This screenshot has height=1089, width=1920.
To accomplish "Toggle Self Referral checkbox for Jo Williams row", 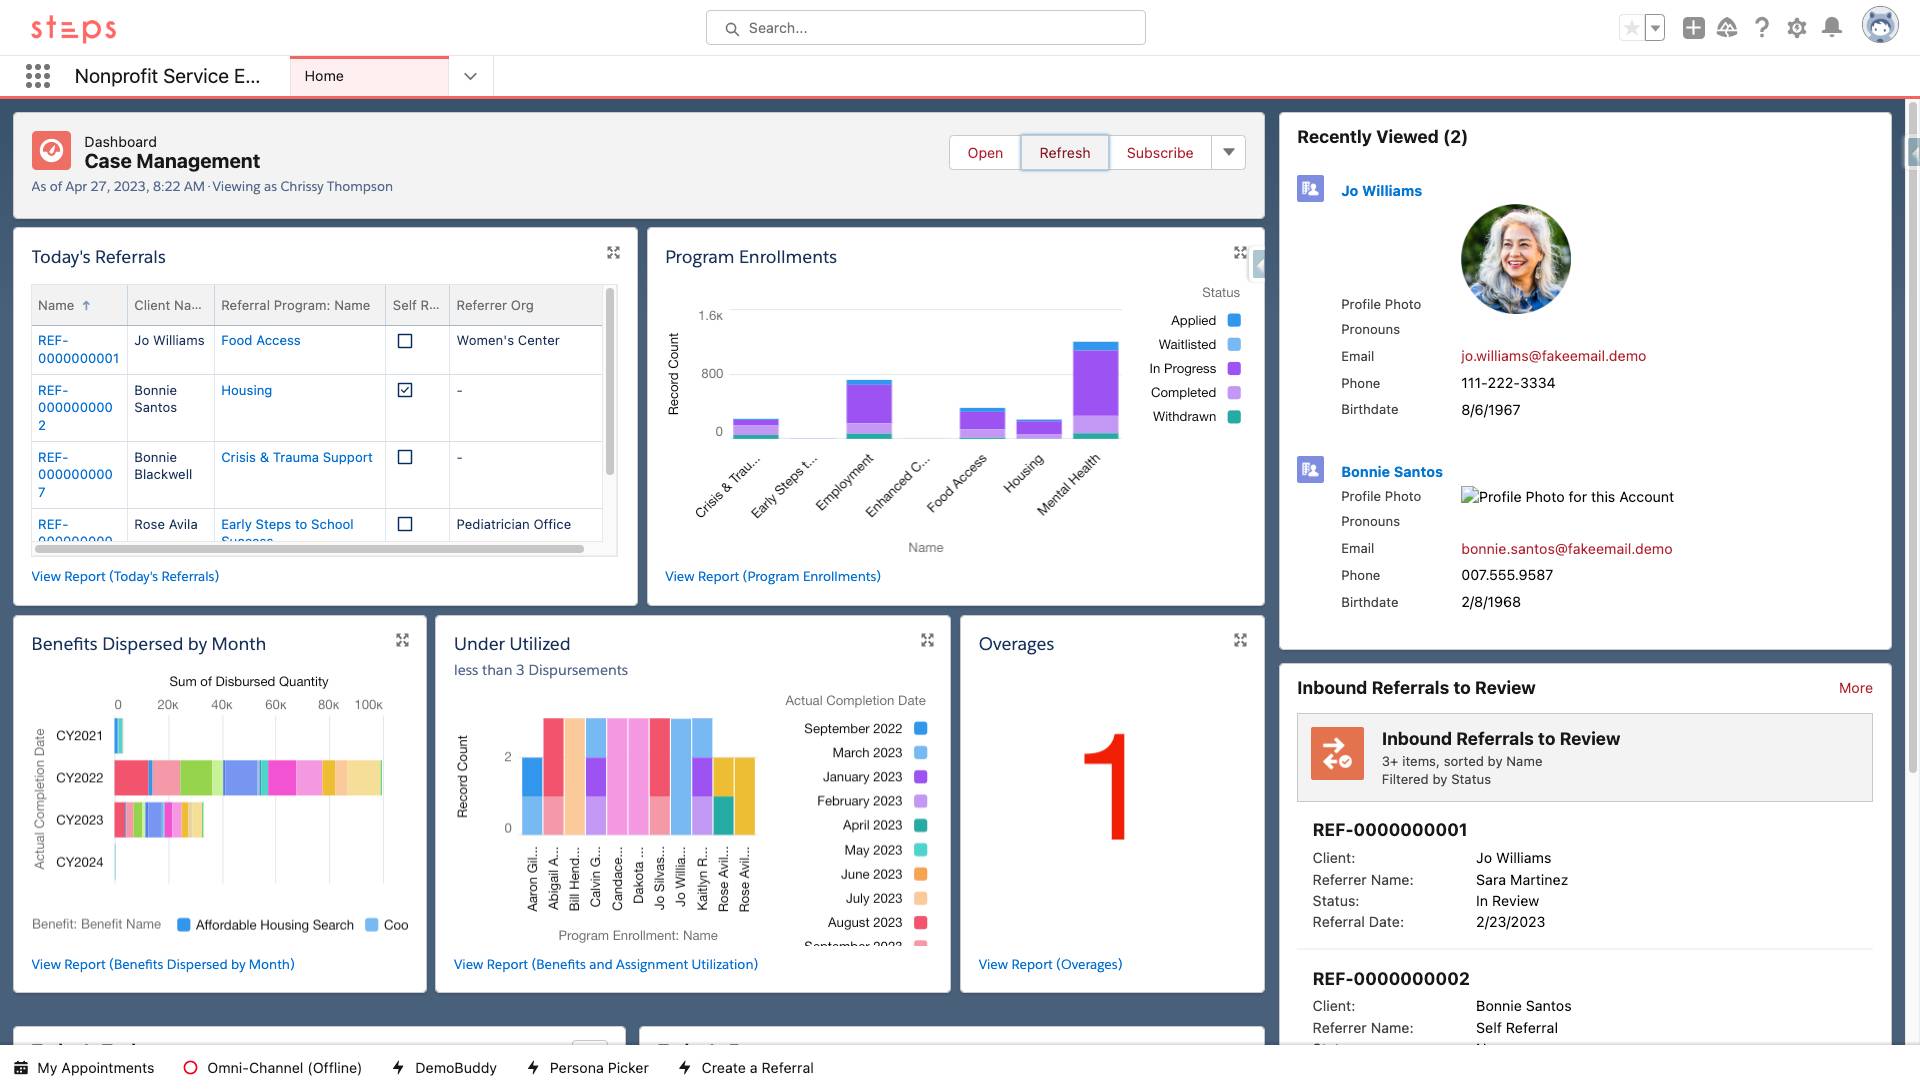I will [405, 341].
